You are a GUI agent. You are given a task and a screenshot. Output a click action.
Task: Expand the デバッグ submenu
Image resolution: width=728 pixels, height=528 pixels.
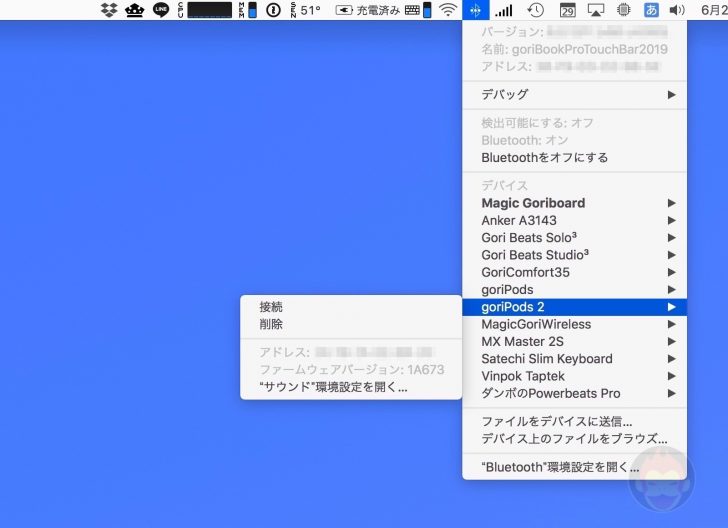click(575, 94)
